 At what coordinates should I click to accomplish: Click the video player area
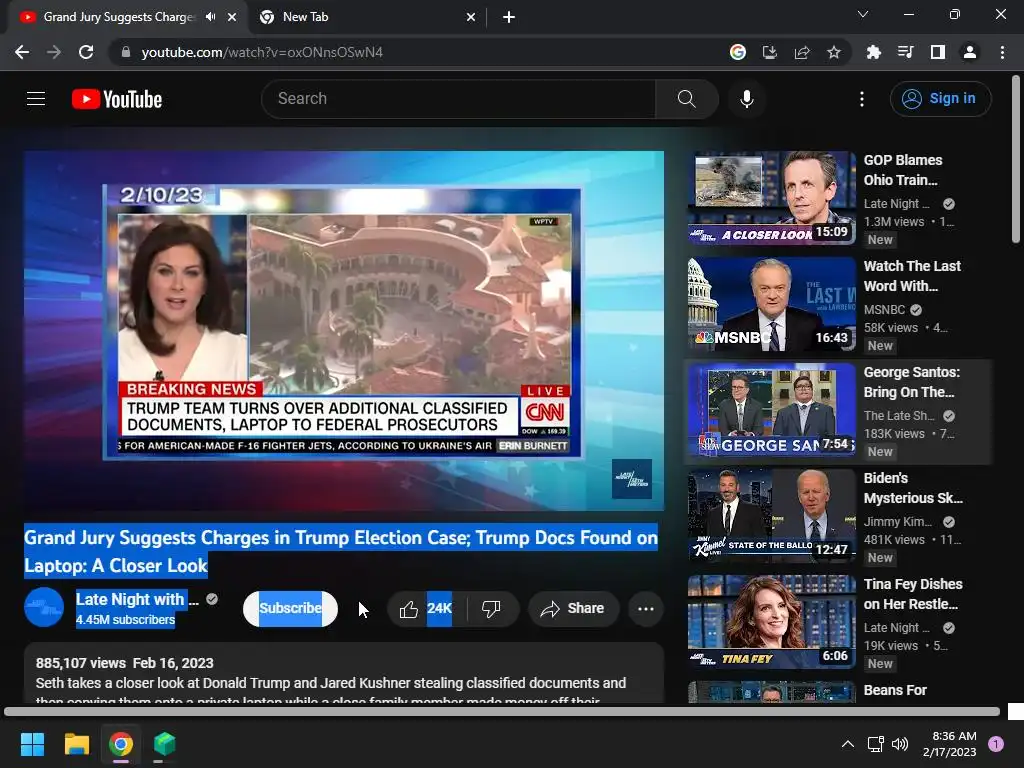(344, 330)
